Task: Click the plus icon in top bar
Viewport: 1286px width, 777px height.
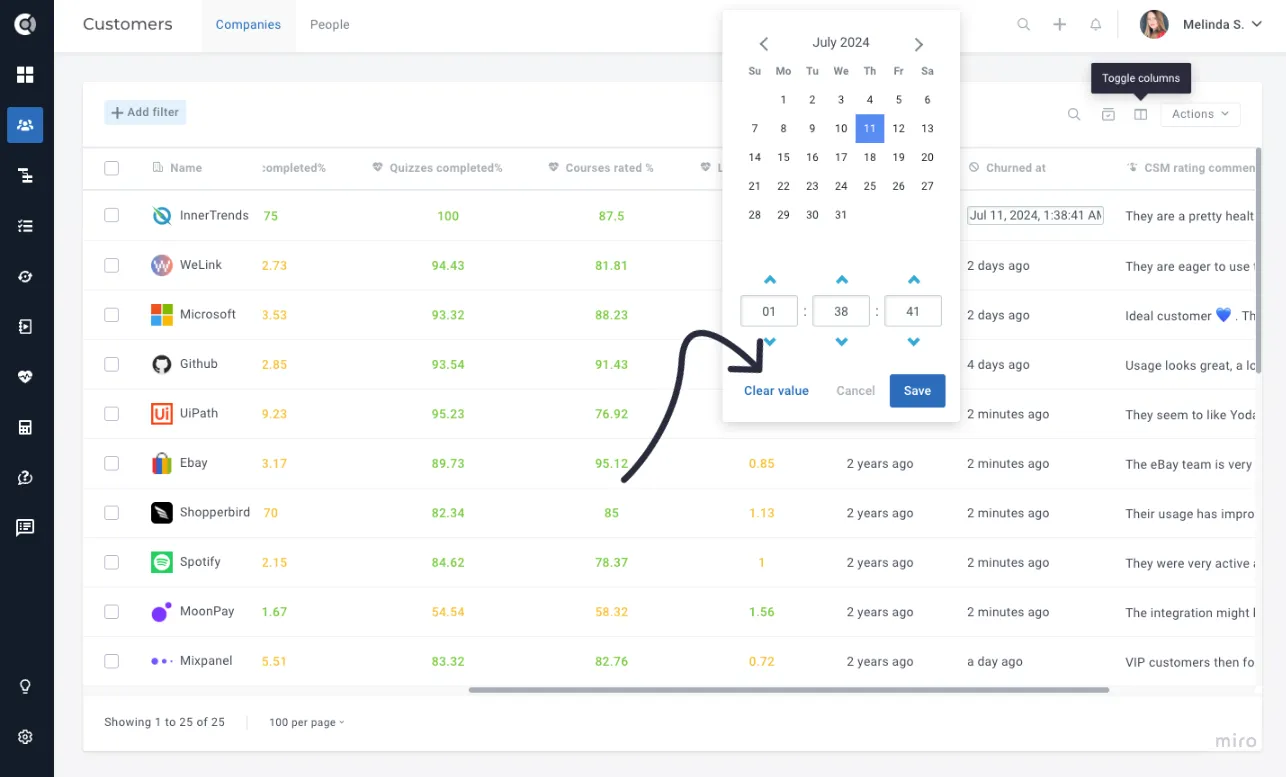Action: tap(1059, 25)
